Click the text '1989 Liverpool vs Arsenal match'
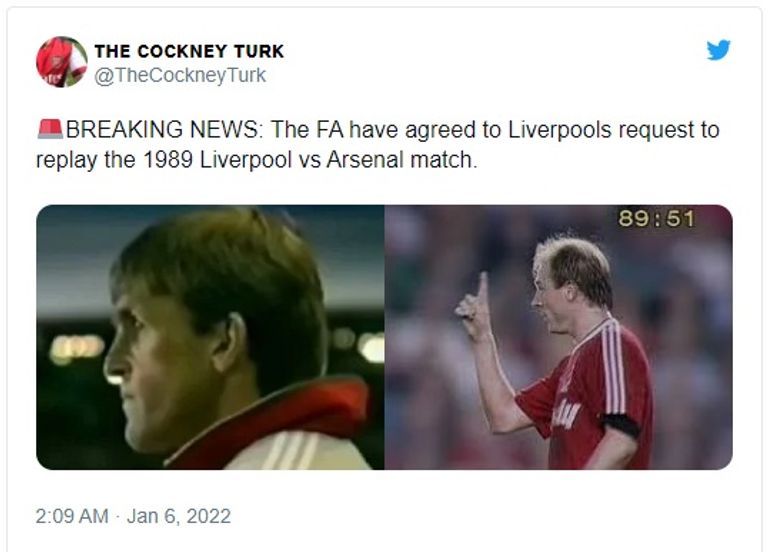768x552 pixels. click(310, 160)
